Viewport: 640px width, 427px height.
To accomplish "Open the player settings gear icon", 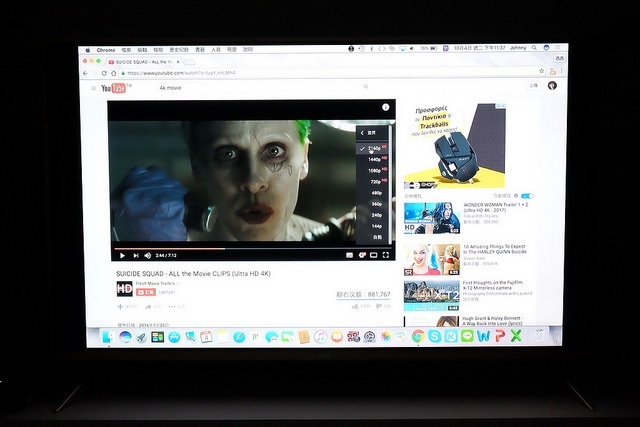I will (x=364, y=256).
